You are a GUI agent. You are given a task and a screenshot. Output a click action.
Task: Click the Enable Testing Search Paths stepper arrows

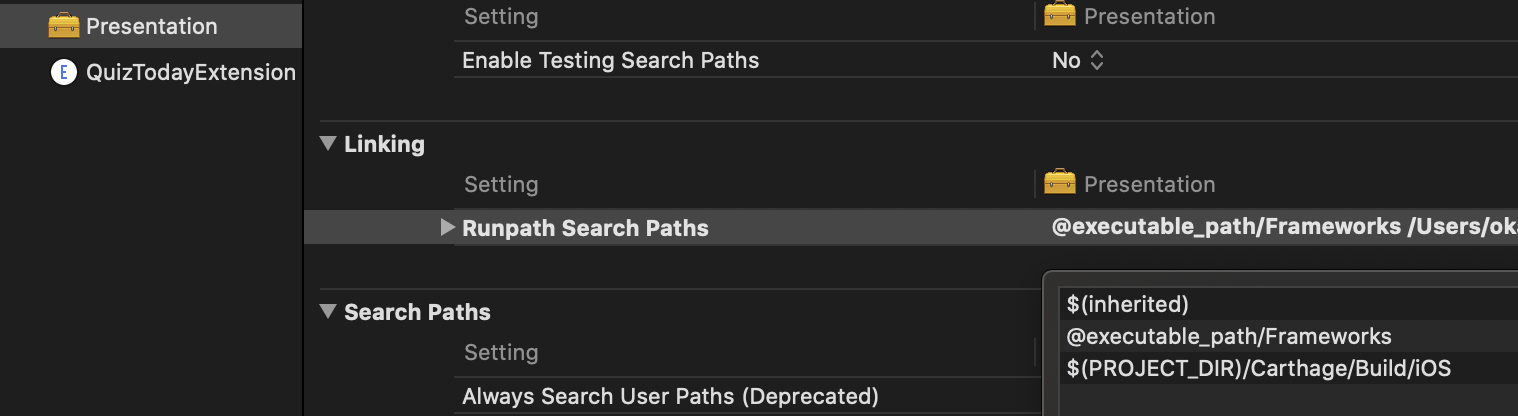tap(1096, 60)
